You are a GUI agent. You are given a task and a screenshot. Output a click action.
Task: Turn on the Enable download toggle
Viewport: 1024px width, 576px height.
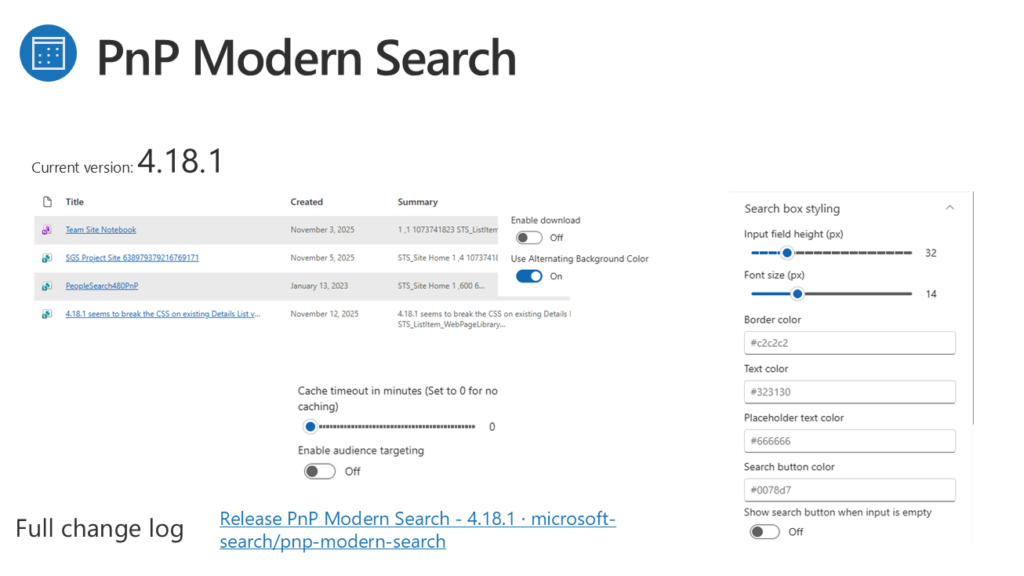529,238
